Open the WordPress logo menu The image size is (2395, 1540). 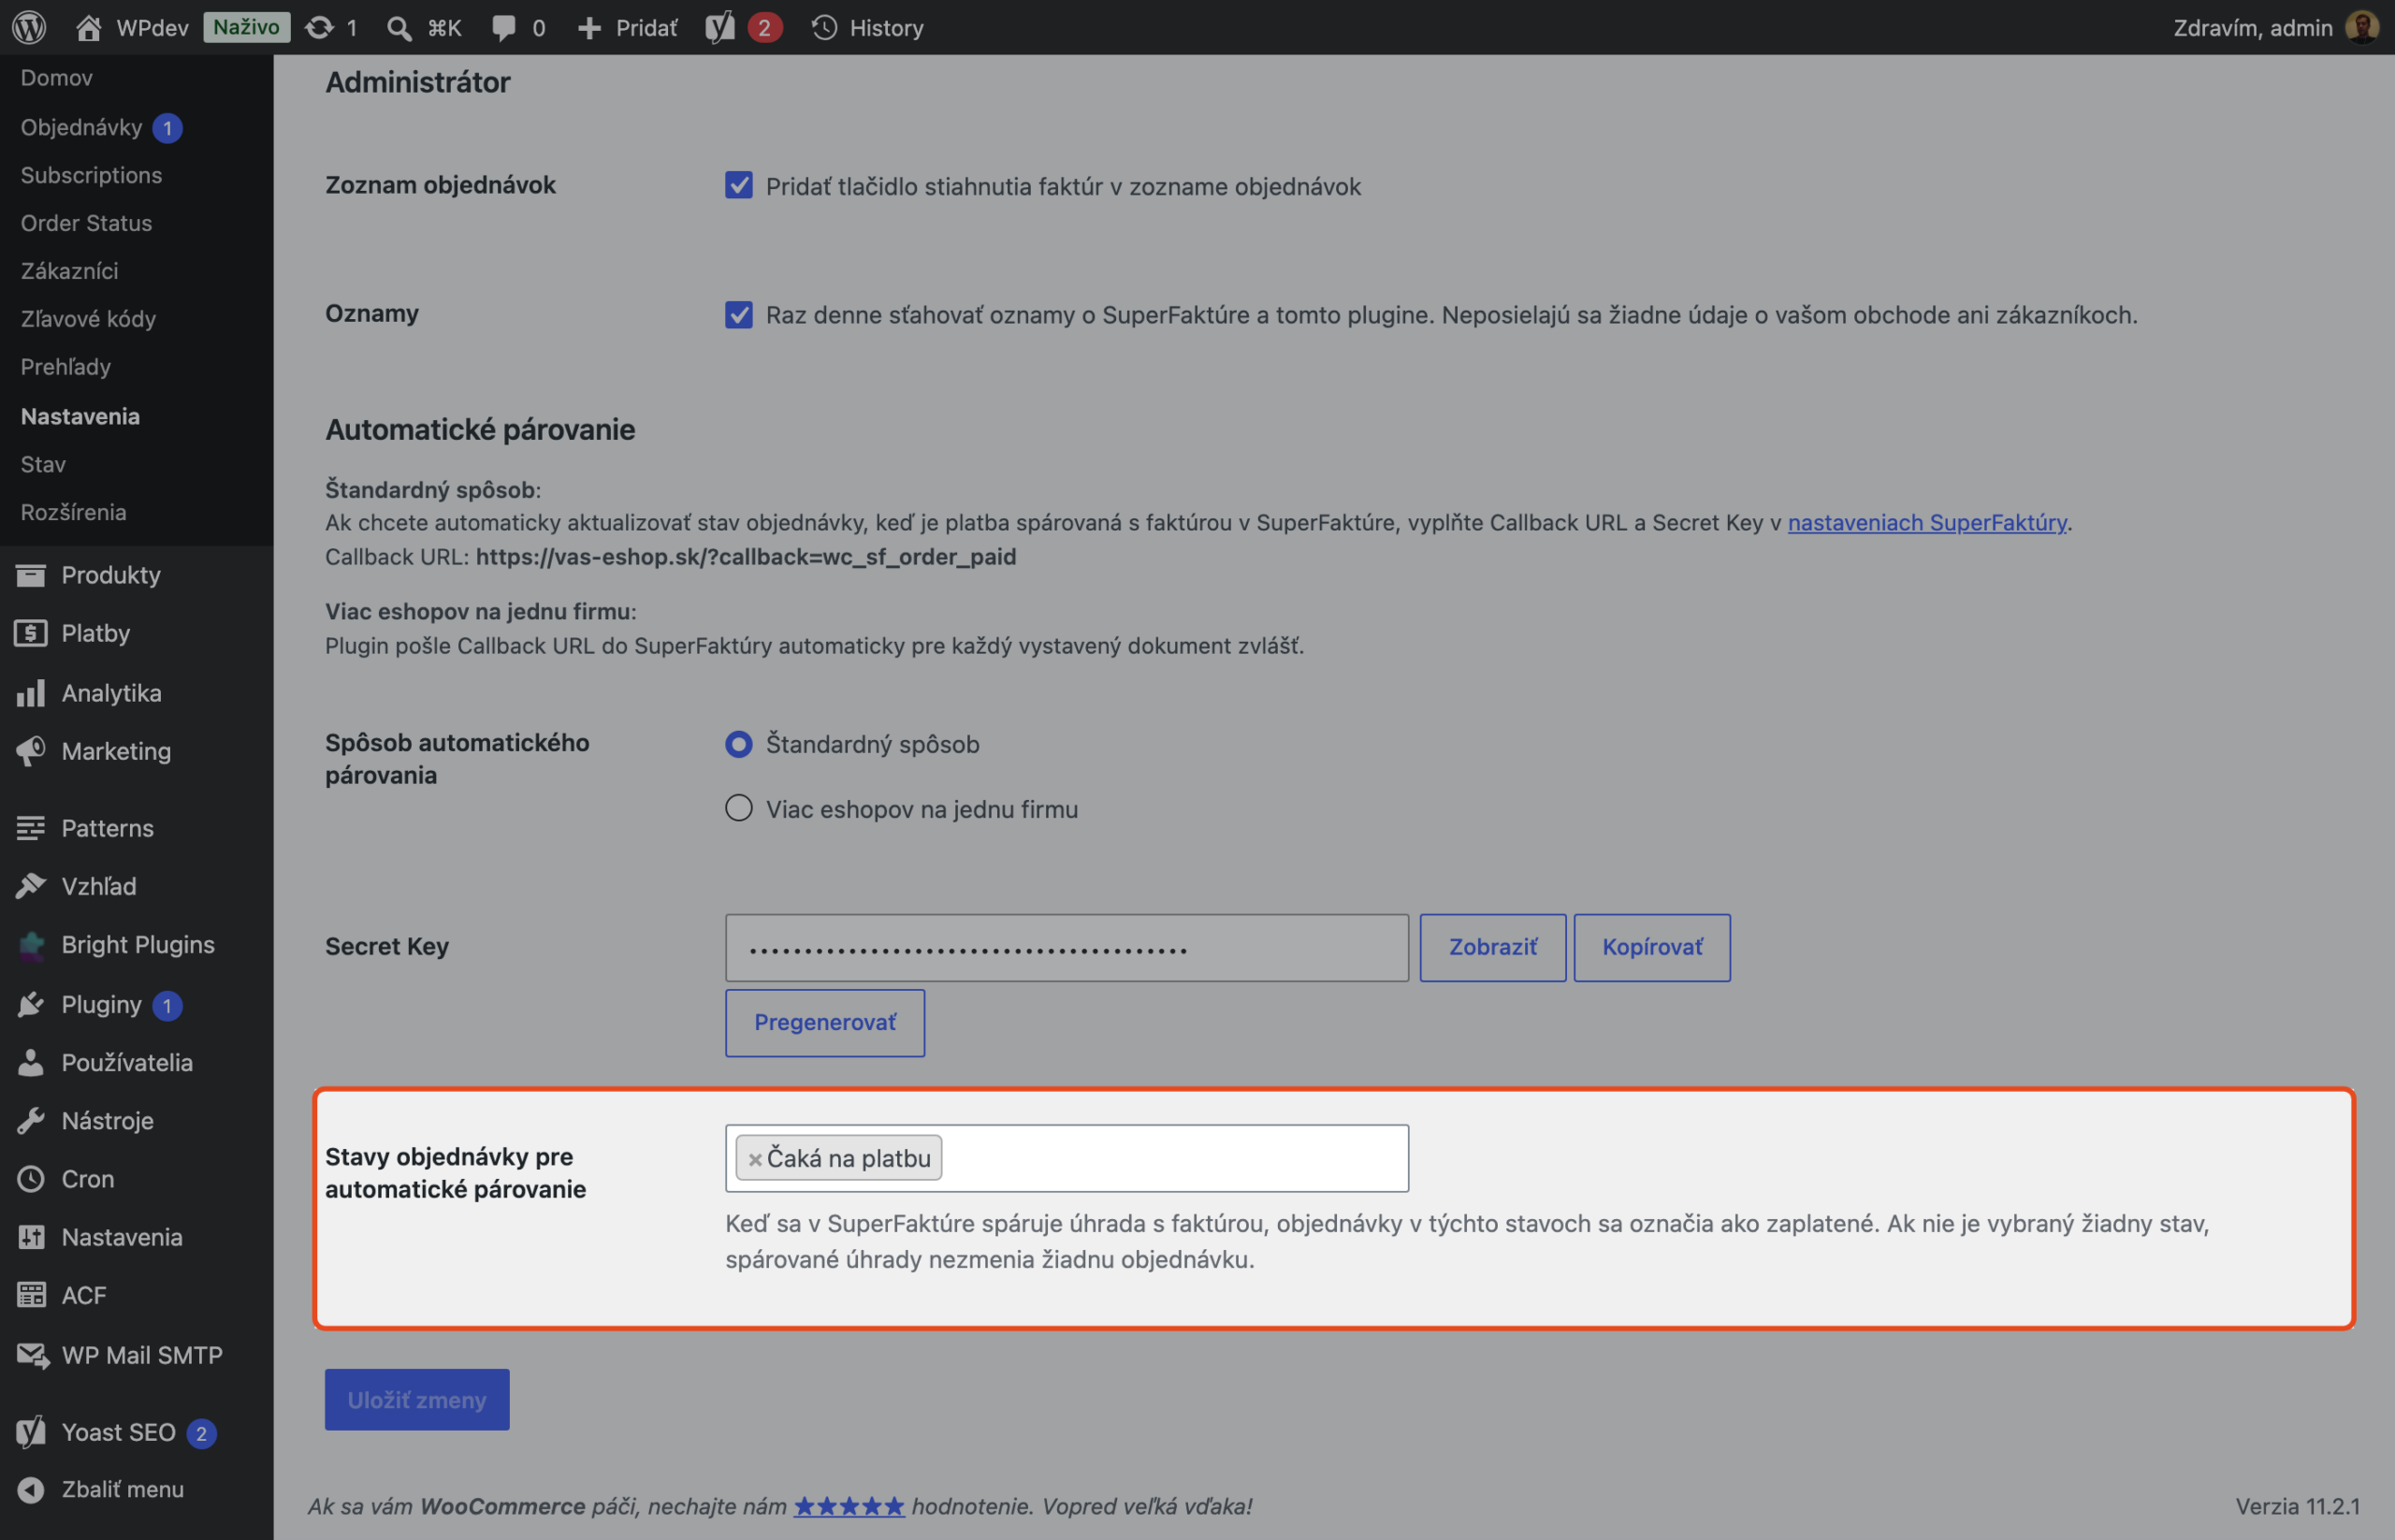[29, 27]
